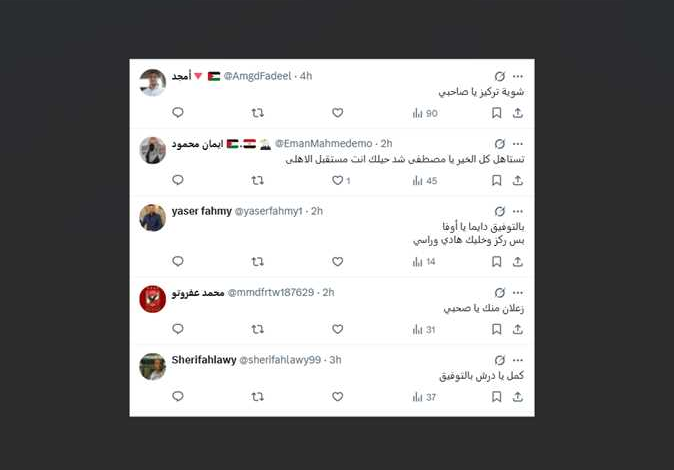Open more menu on @mmdfrtw187629 tweet
The image size is (674, 470).
[x=518, y=293]
